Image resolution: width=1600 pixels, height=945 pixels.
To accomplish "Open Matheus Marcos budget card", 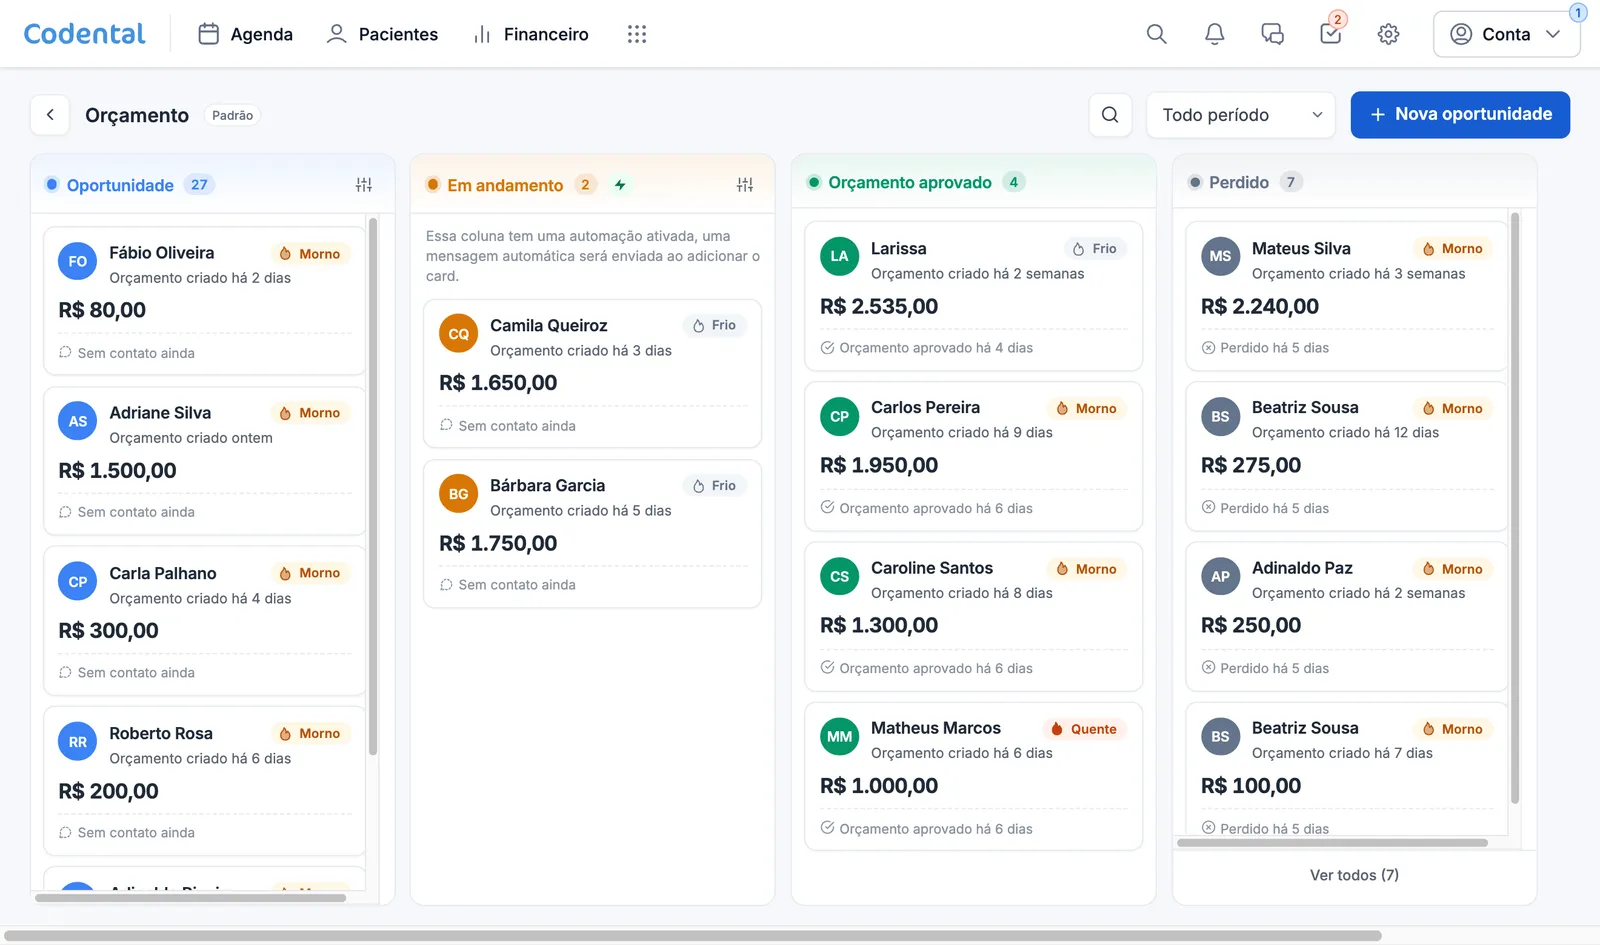I will [973, 777].
